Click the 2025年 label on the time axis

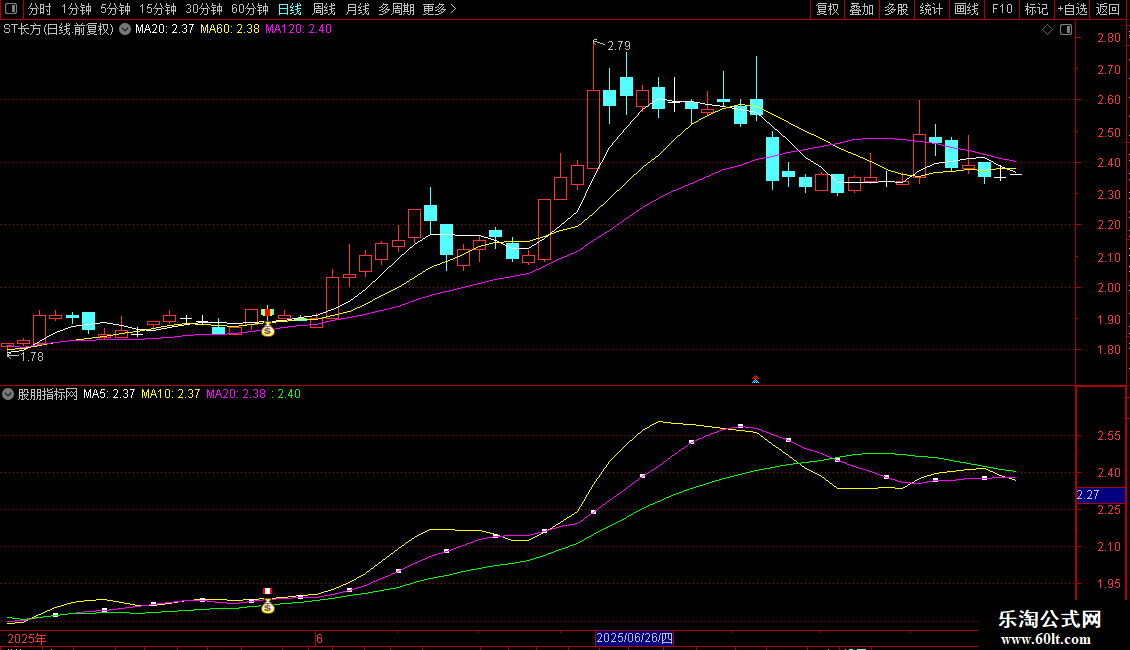point(27,639)
